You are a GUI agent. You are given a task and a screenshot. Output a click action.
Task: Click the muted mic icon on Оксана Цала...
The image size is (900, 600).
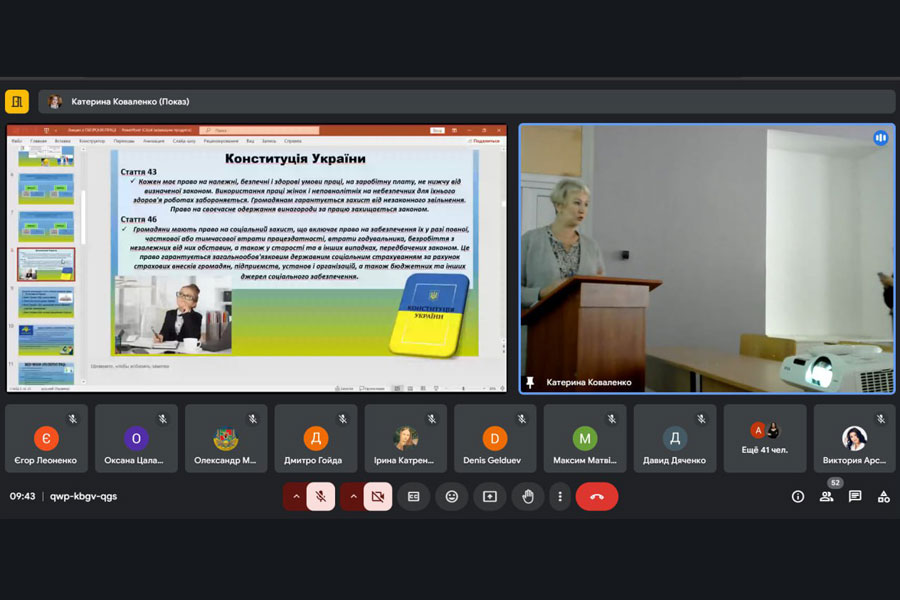coord(163,419)
